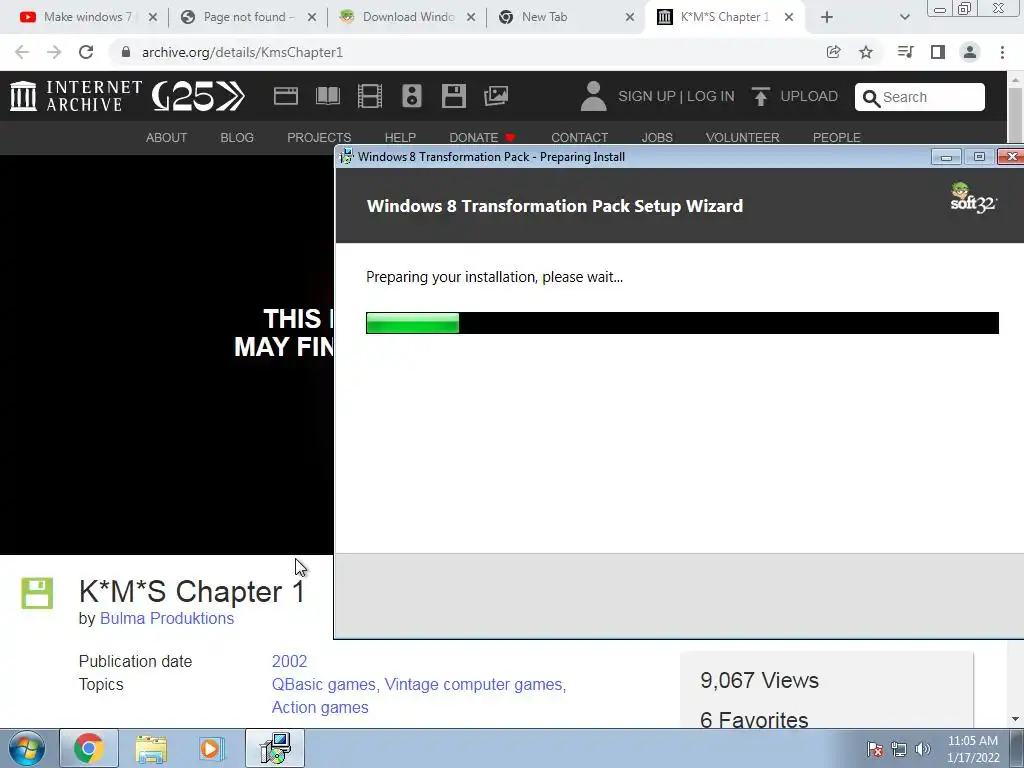This screenshot has width=1024, height=768.
Task: Bookmark this page with the star icon
Action: click(866, 52)
